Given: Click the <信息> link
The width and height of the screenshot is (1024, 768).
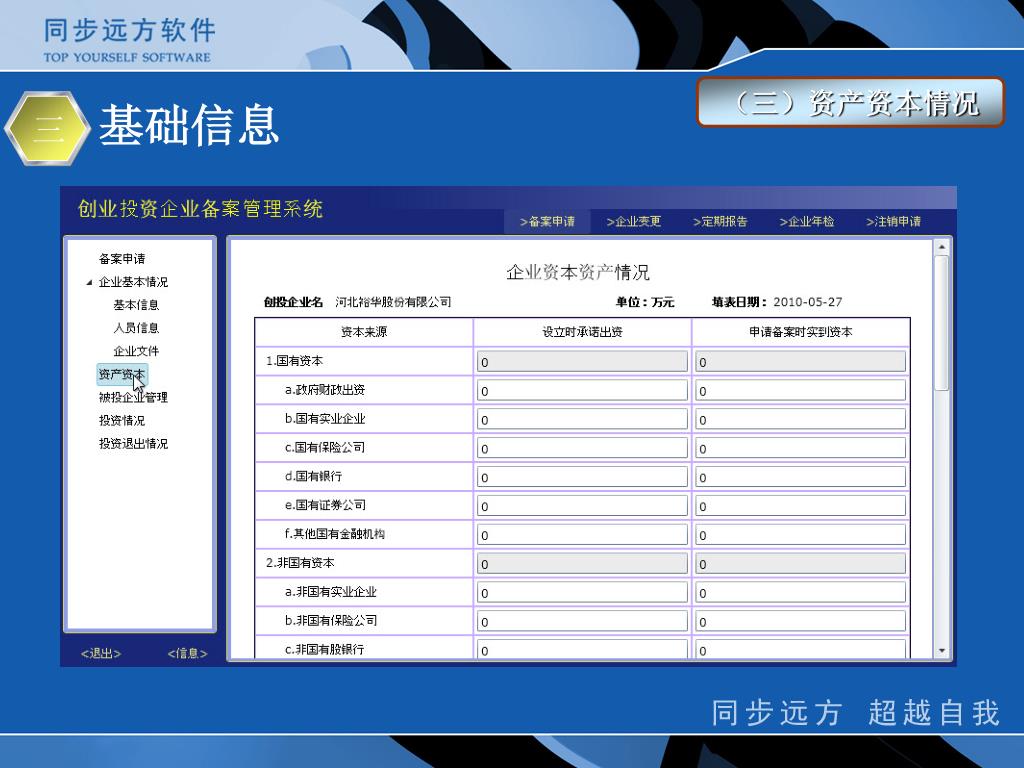Looking at the screenshot, I should tap(187, 654).
